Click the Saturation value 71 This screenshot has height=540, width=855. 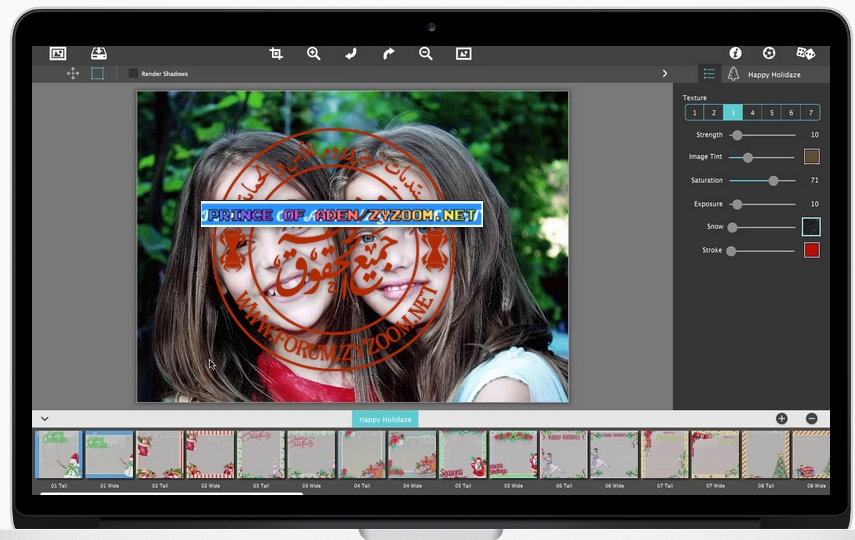click(814, 180)
